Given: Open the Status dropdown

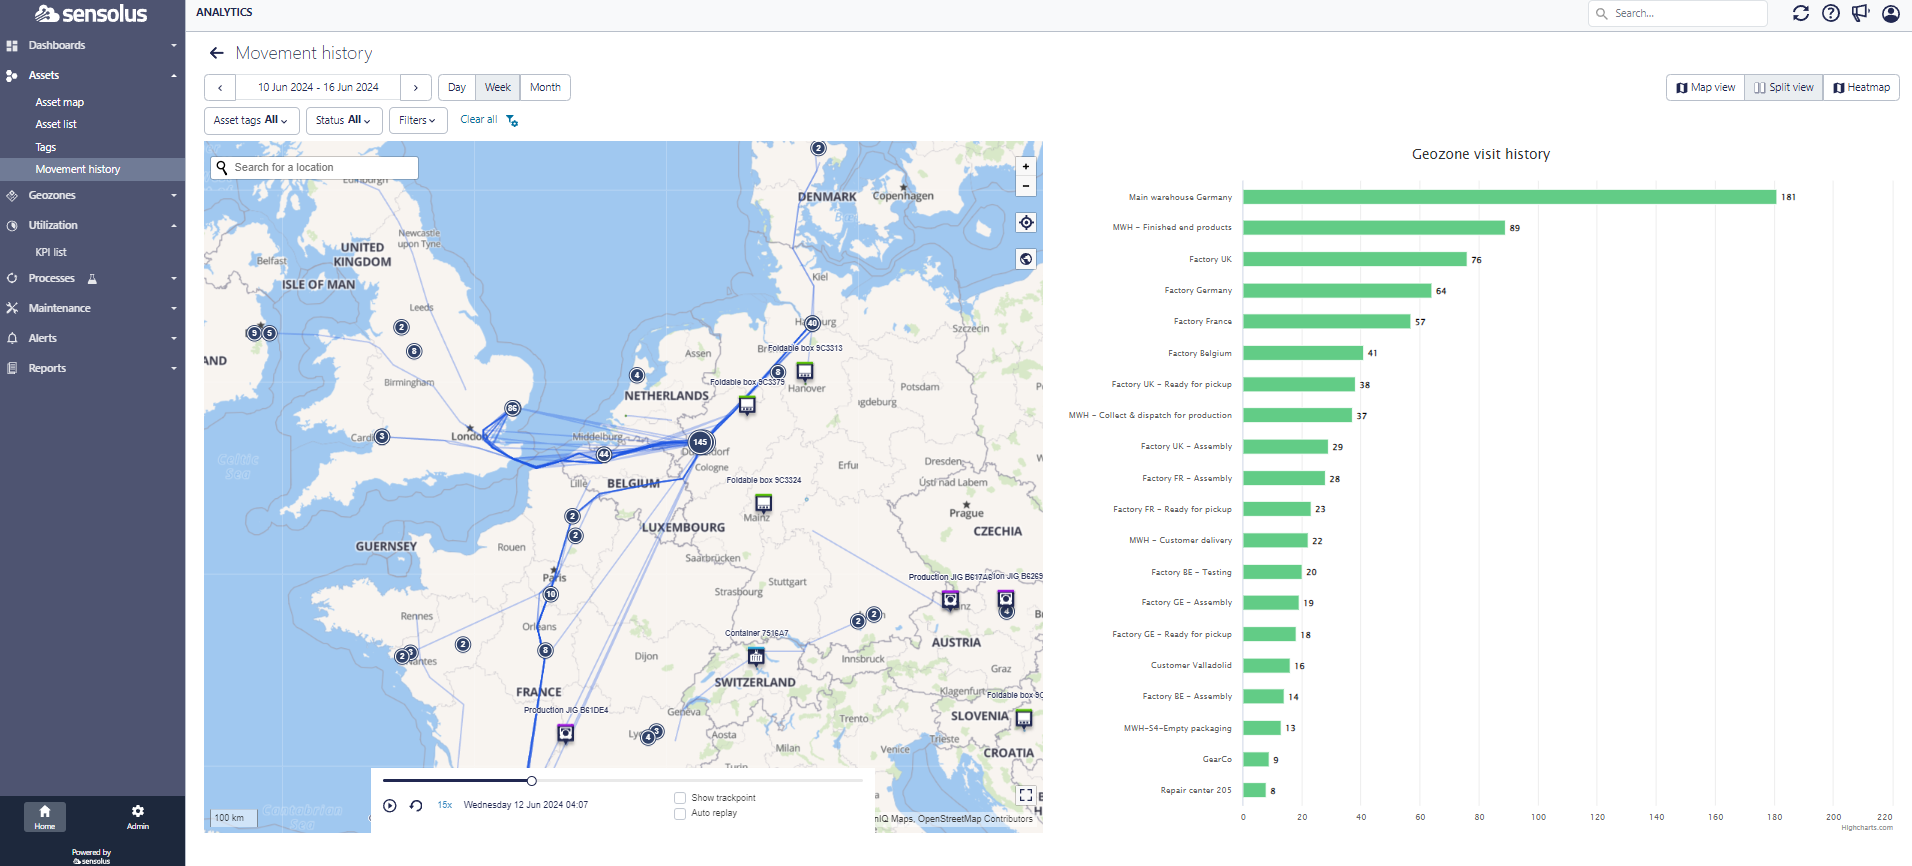Looking at the screenshot, I should click(343, 120).
